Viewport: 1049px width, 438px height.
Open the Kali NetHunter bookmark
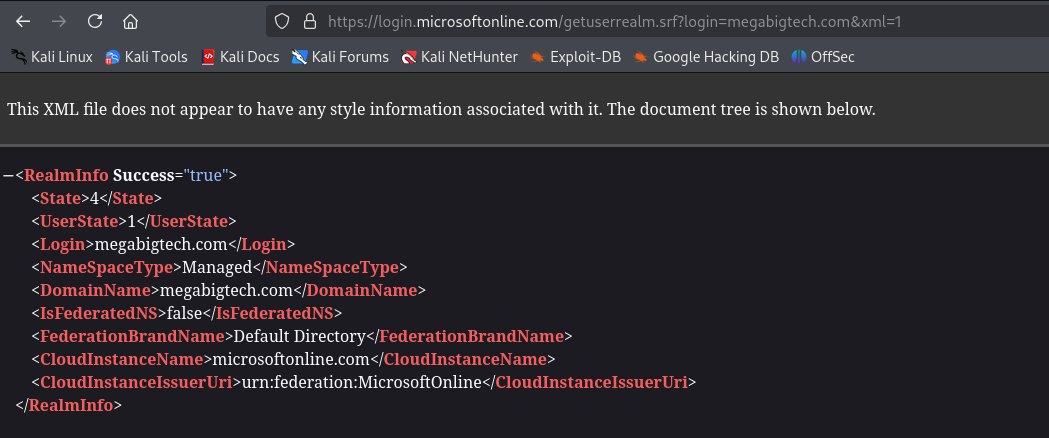click(459, 58)
